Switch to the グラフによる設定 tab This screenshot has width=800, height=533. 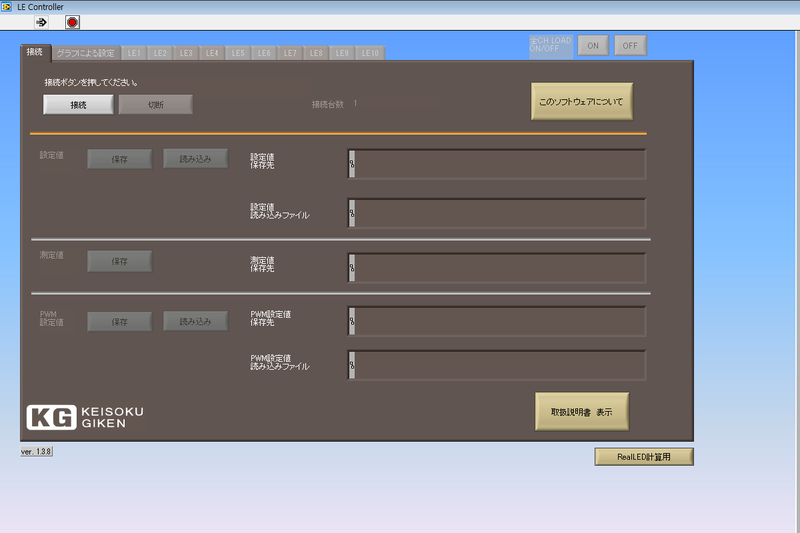tap(86, 52)
